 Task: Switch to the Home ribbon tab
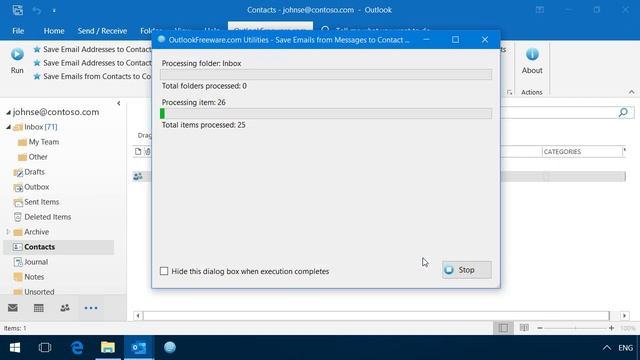click(54, 31)
